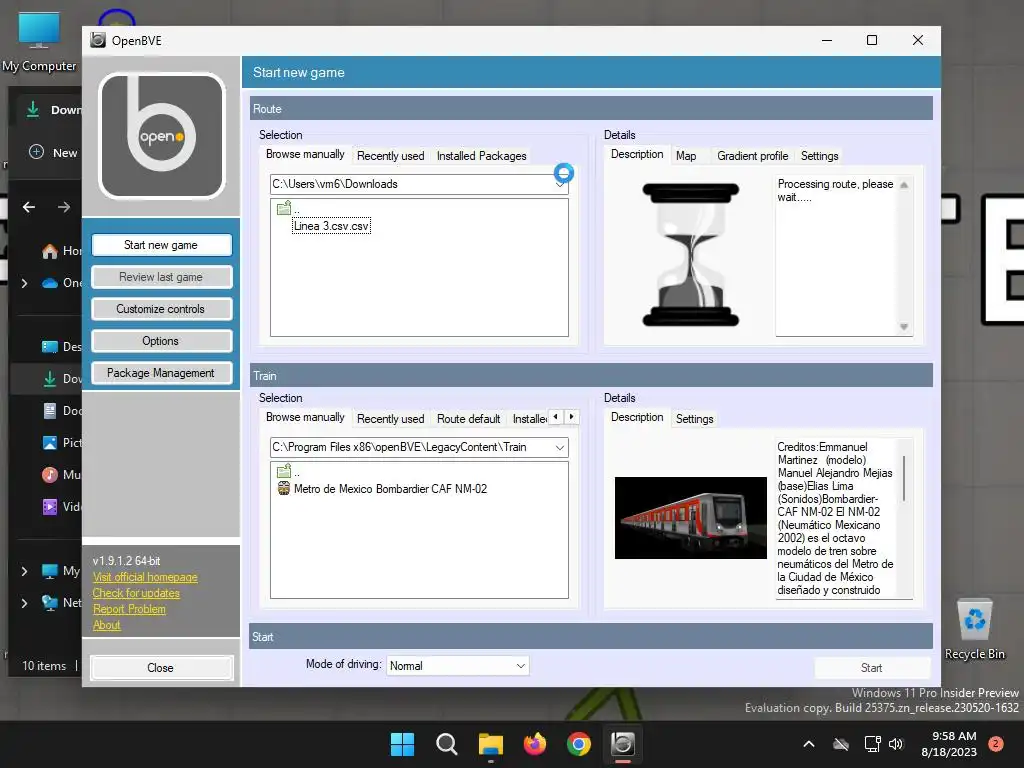The width and height of the screenshot is (1024, 768).
Task: Select route Browse manually tab
Action: (x=305, y=154)
